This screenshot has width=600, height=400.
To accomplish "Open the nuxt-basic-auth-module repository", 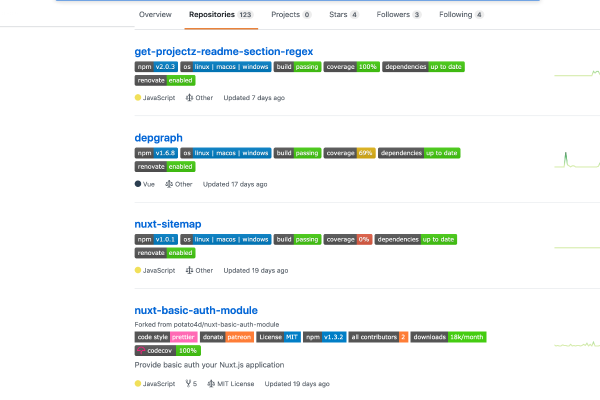I will point(196,310).
